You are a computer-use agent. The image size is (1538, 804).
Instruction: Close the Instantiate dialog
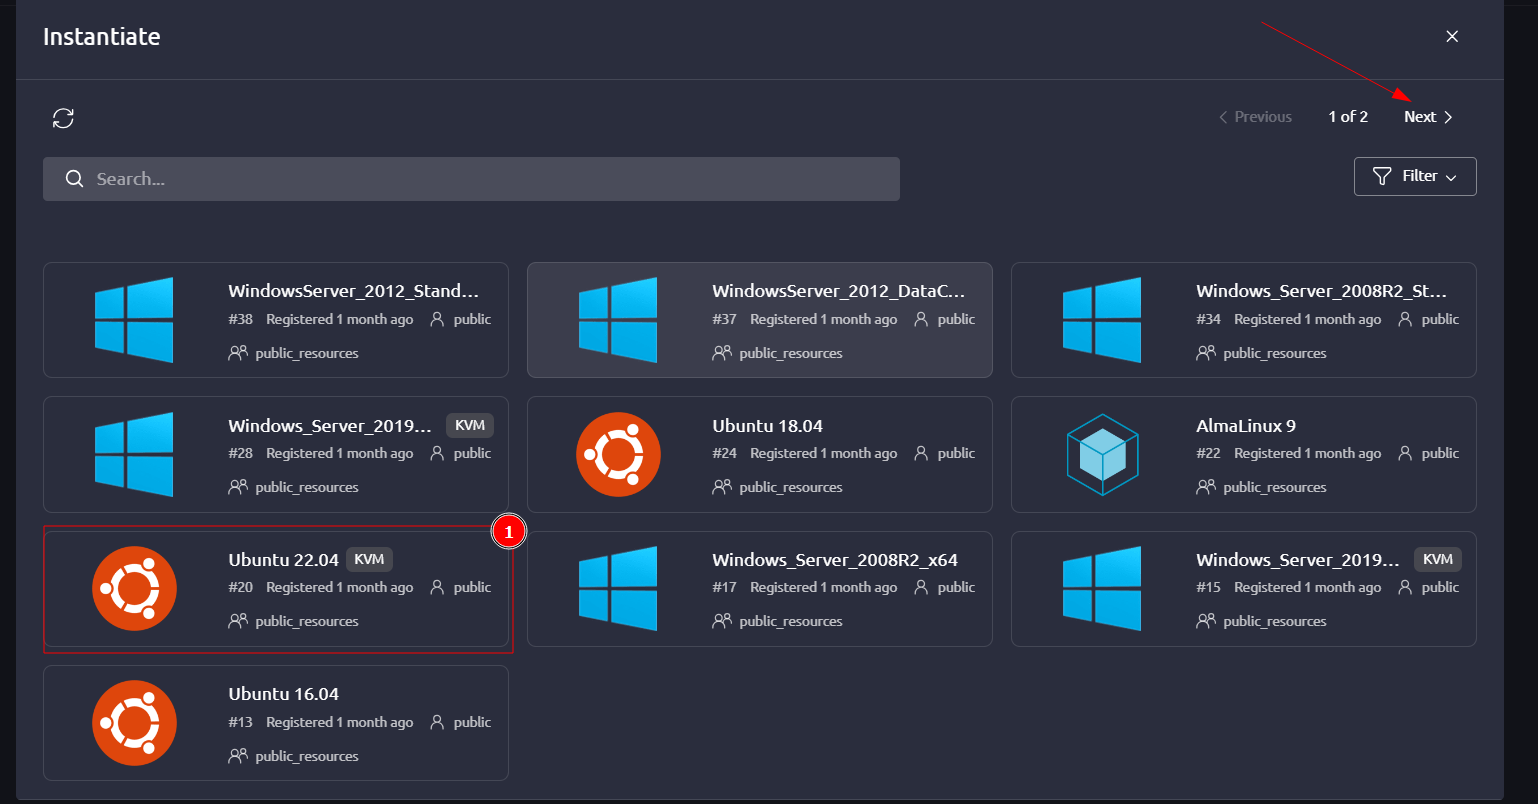coord(1452,37)
